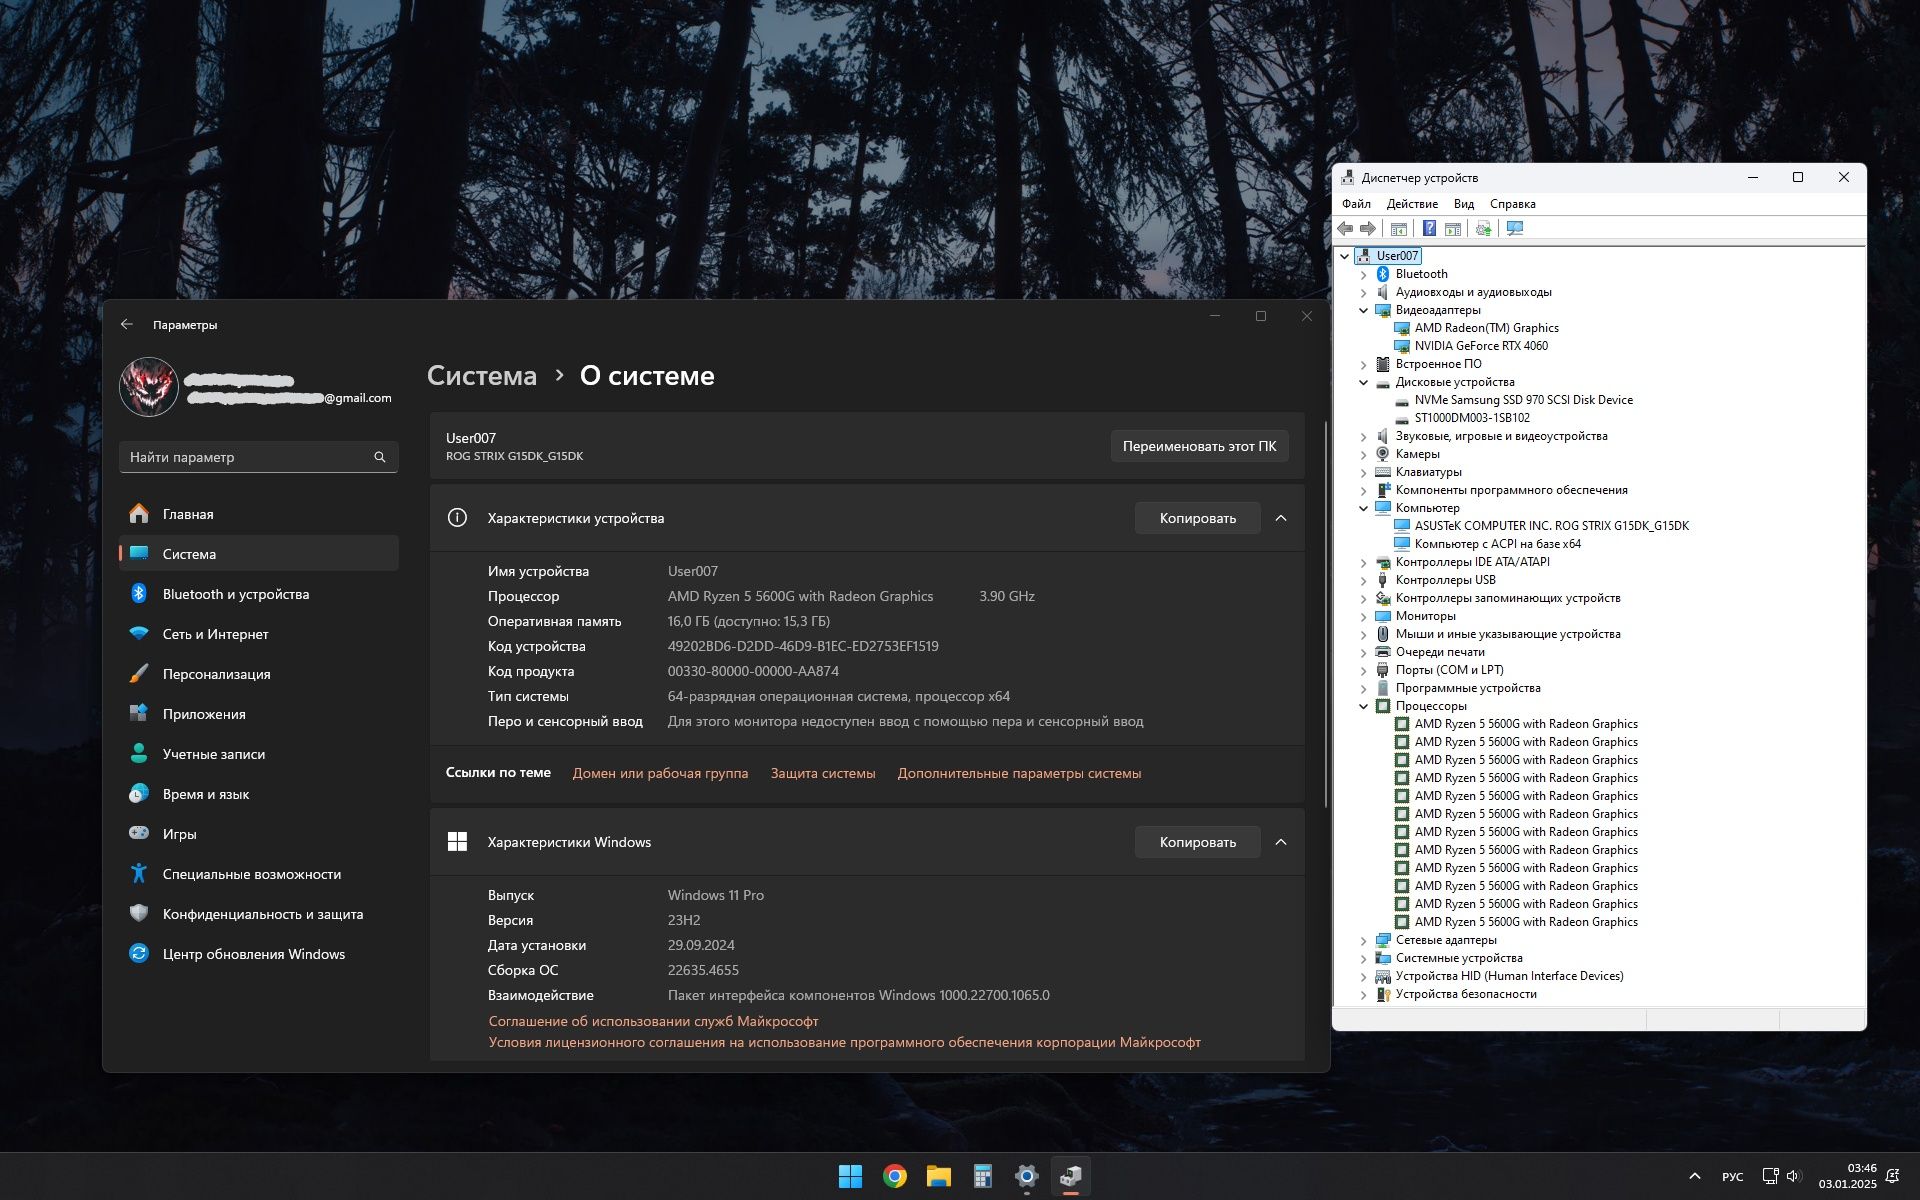
Task: Expand the Bluetooth node in Device Manager
Action: pos(1363,274)
